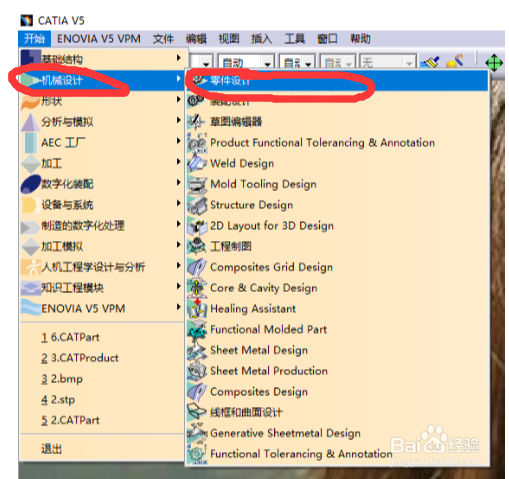Click the Mold Tooling Design icon

coord(197,185)
